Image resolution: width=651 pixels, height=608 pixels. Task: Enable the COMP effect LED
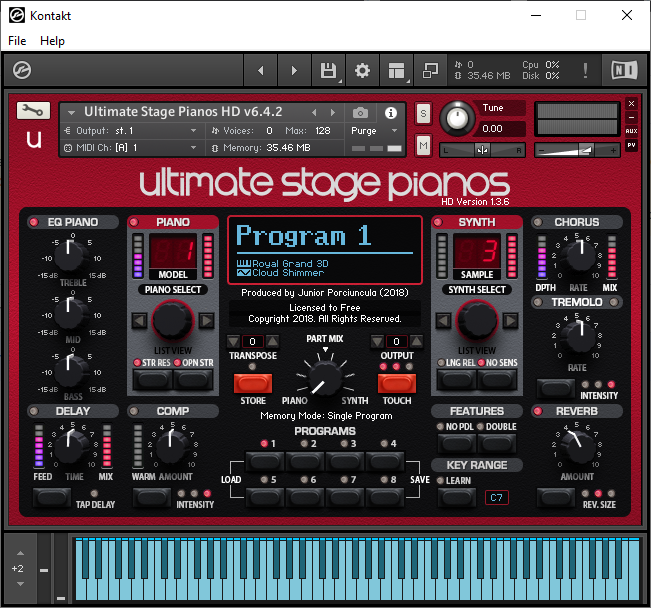[x=134, y=411]
